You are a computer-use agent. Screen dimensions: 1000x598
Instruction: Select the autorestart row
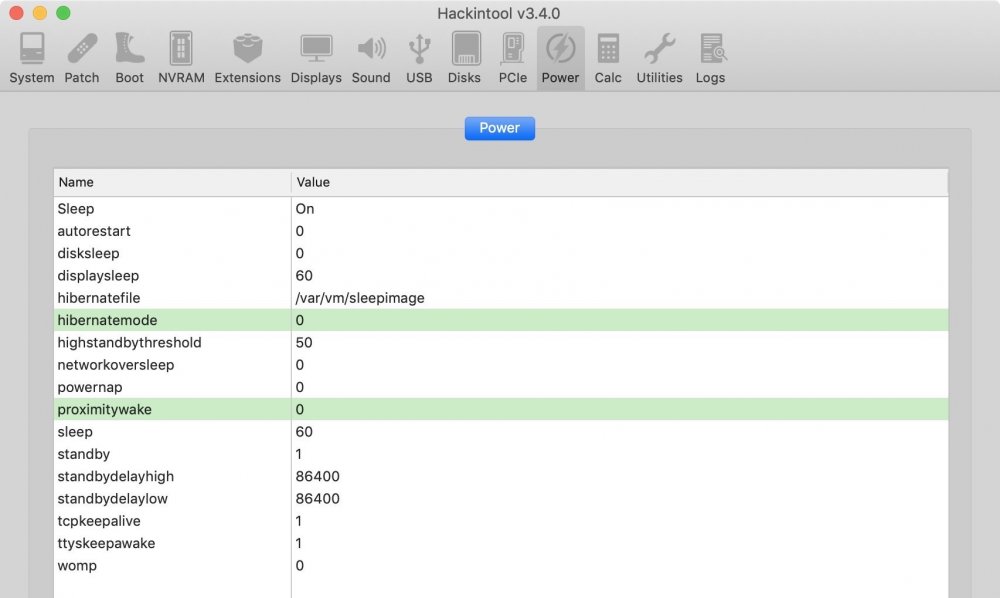(x=501, y=231)
